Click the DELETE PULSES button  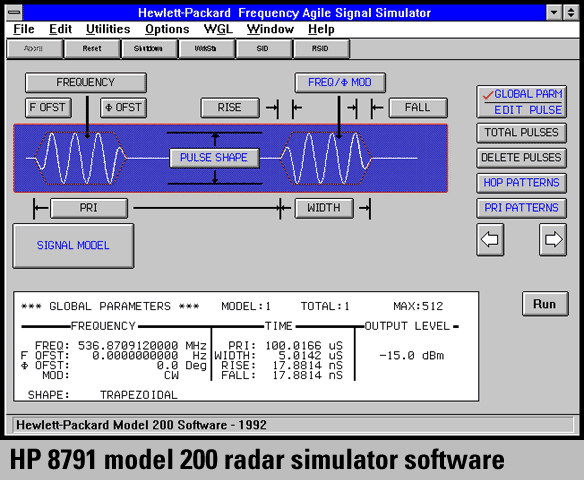521,158
